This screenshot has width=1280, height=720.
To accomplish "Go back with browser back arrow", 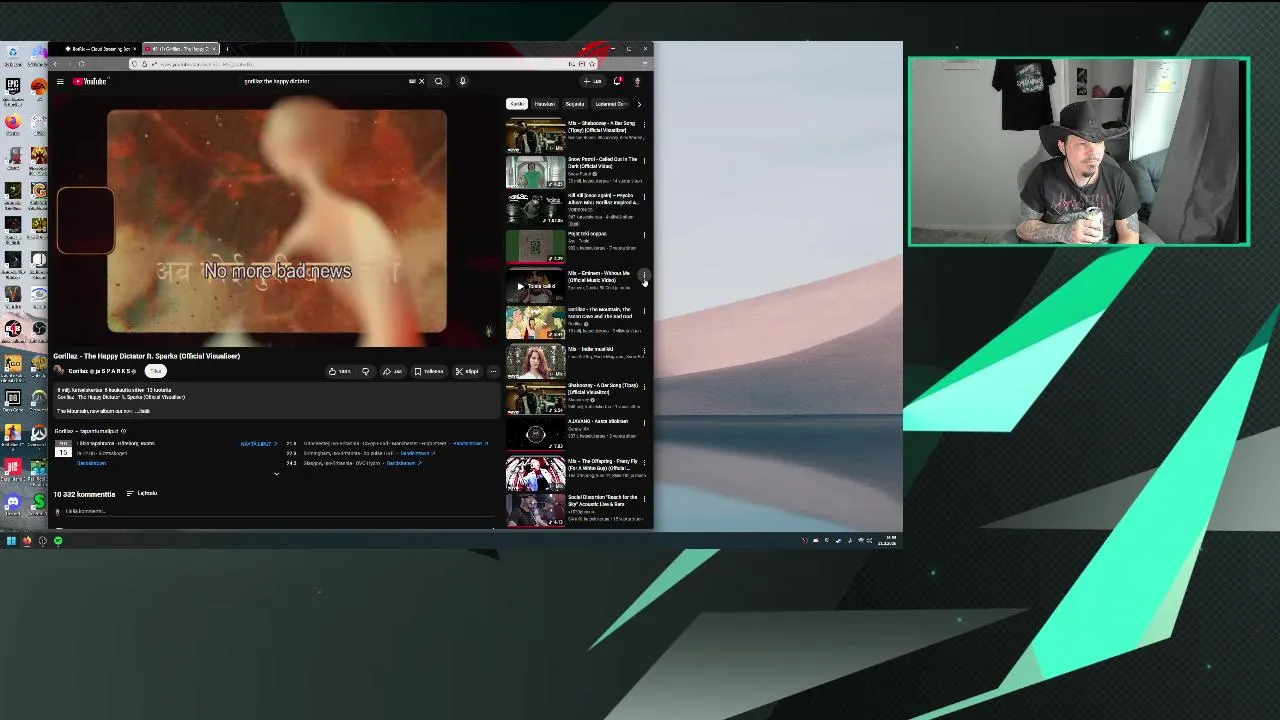I will tap(56, 64).
